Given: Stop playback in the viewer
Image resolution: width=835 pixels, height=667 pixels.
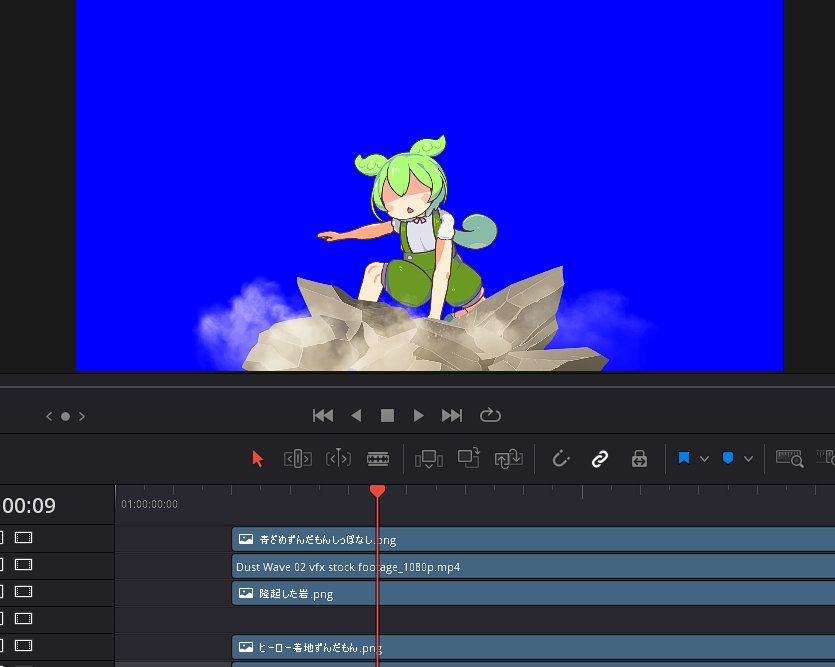Looking at the screenshot, I should point(387,415).
